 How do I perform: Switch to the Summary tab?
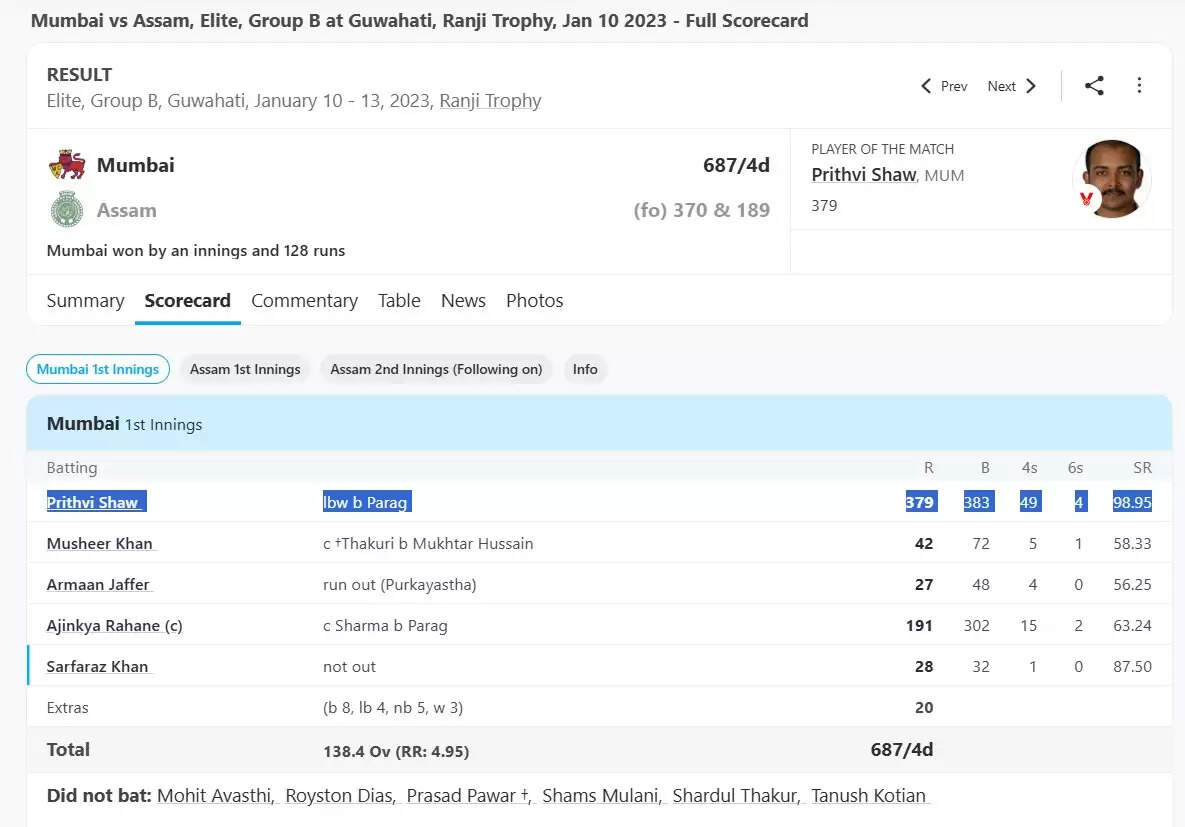coord(85,301)
